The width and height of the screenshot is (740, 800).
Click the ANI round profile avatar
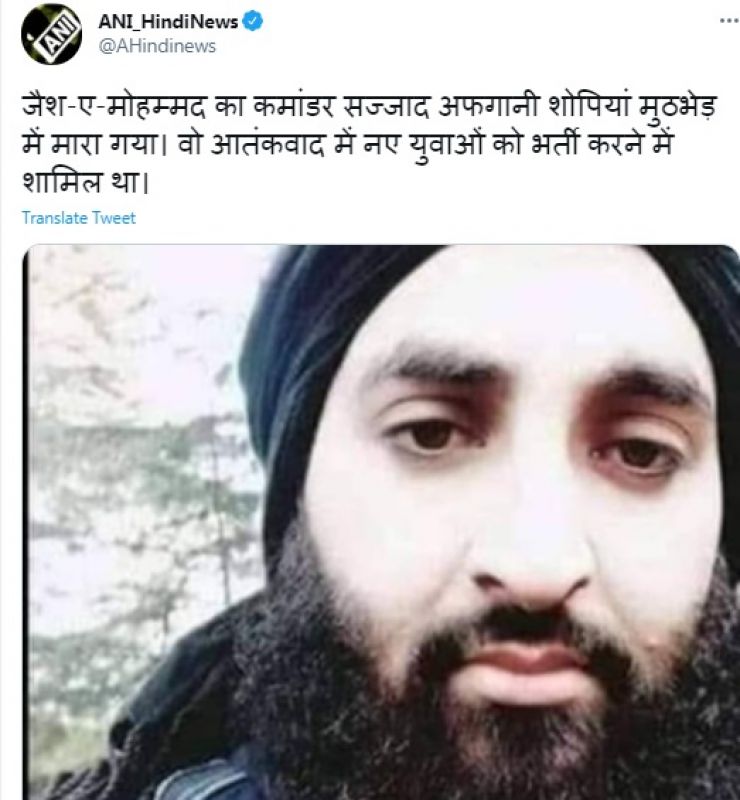pyautogui.click(x=52, y=34)
